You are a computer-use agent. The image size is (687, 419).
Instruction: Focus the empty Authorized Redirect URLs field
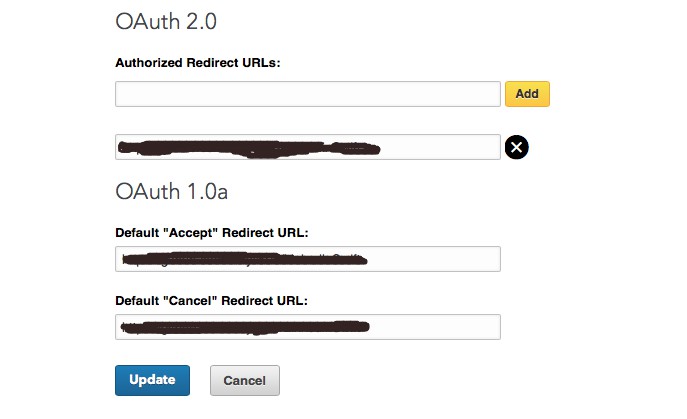(307, 94)
